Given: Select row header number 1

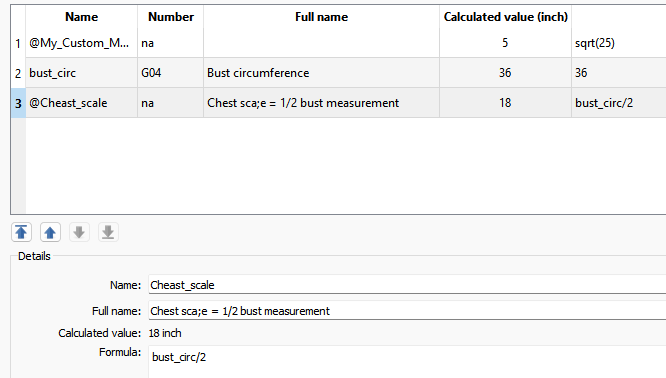Looking at the screenshot, I should pos(18,43).
